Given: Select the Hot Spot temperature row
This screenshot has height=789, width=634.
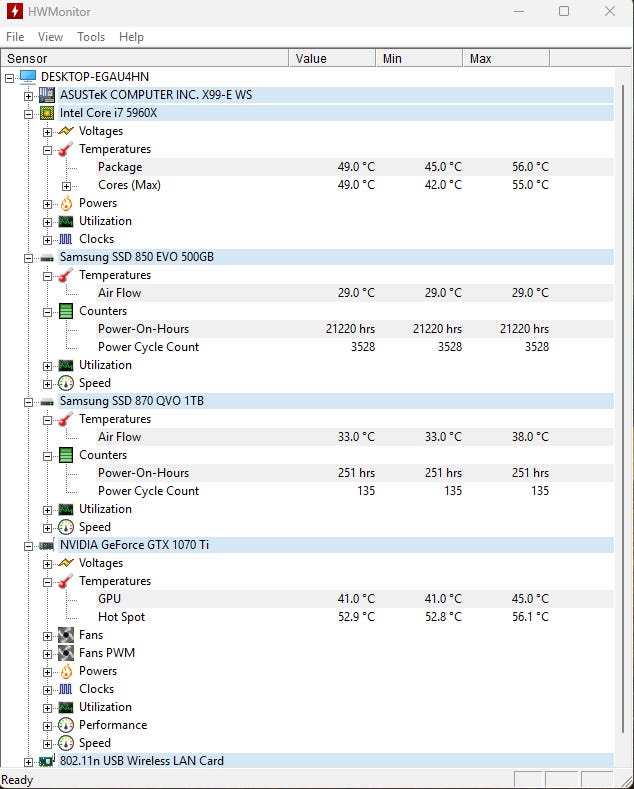Looking at the screenshot, I should pos(121,617).
